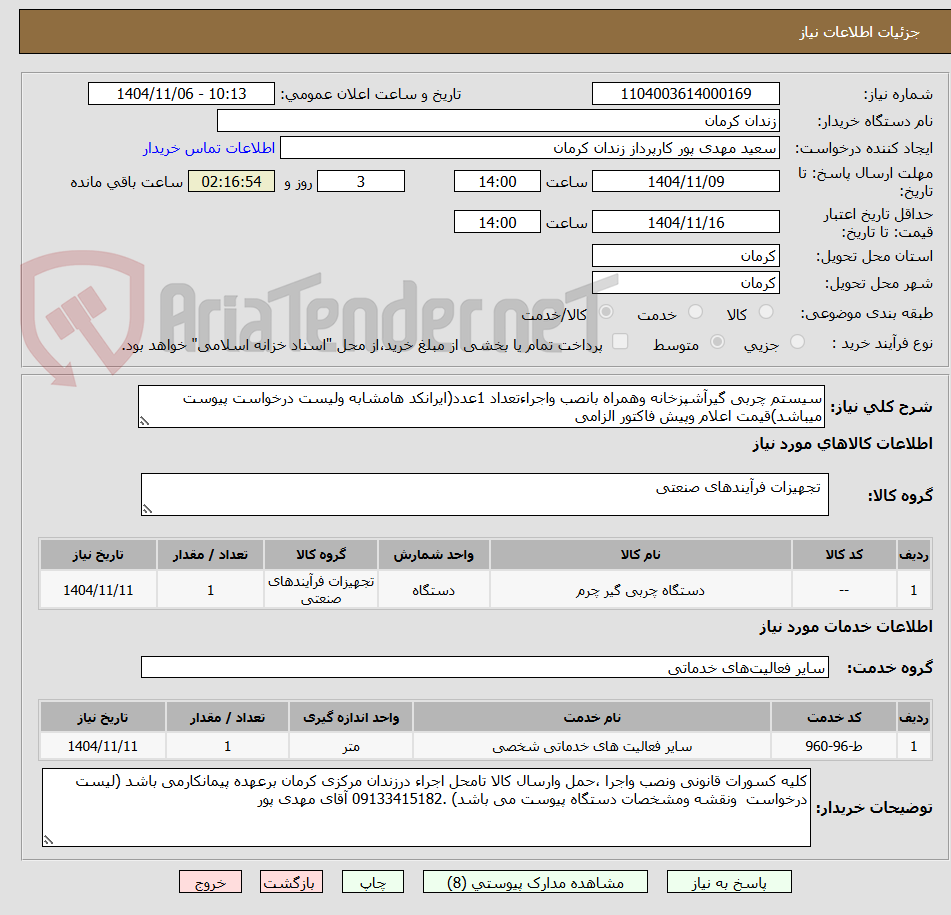The image size is (951, 915).
Task: Click the جزئیات اطلاعات نیاز header title
Action: click(x=859, y=32)
